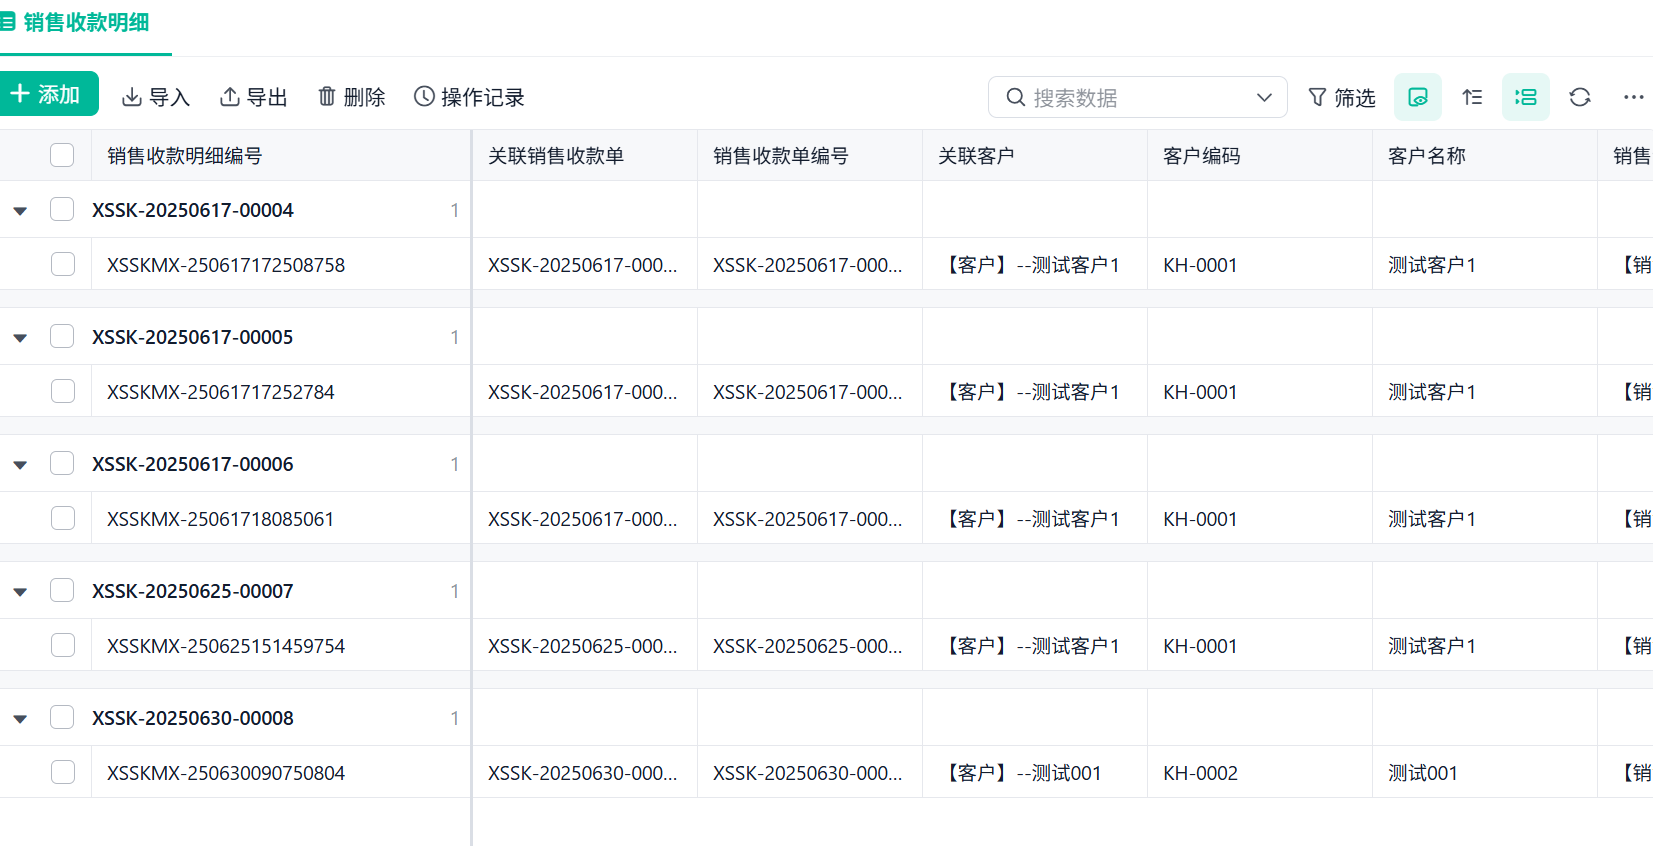Toggle the select-all header checkbox

[x=62, y=155]
